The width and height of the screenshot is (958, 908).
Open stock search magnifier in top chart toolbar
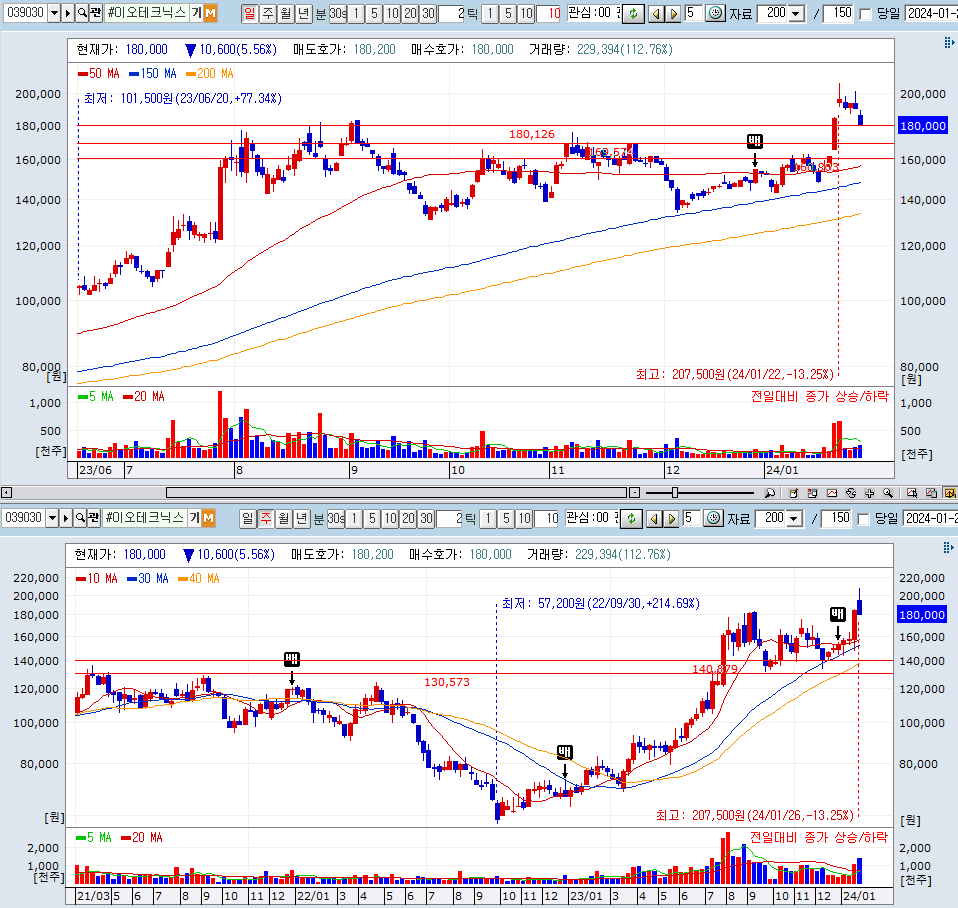coord(82,13)
